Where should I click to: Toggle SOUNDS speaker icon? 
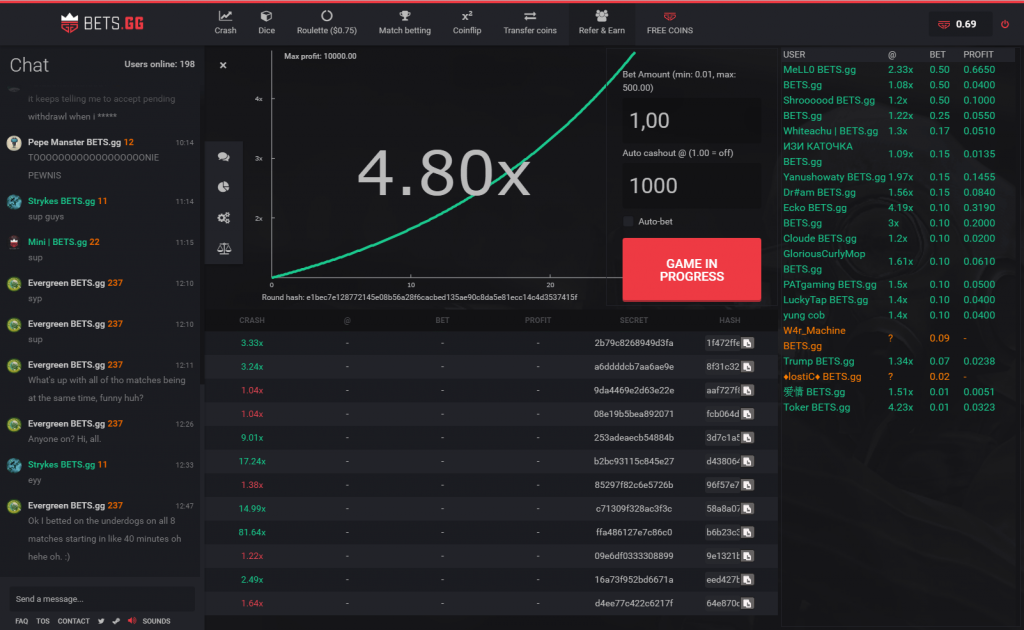point(132,621)
